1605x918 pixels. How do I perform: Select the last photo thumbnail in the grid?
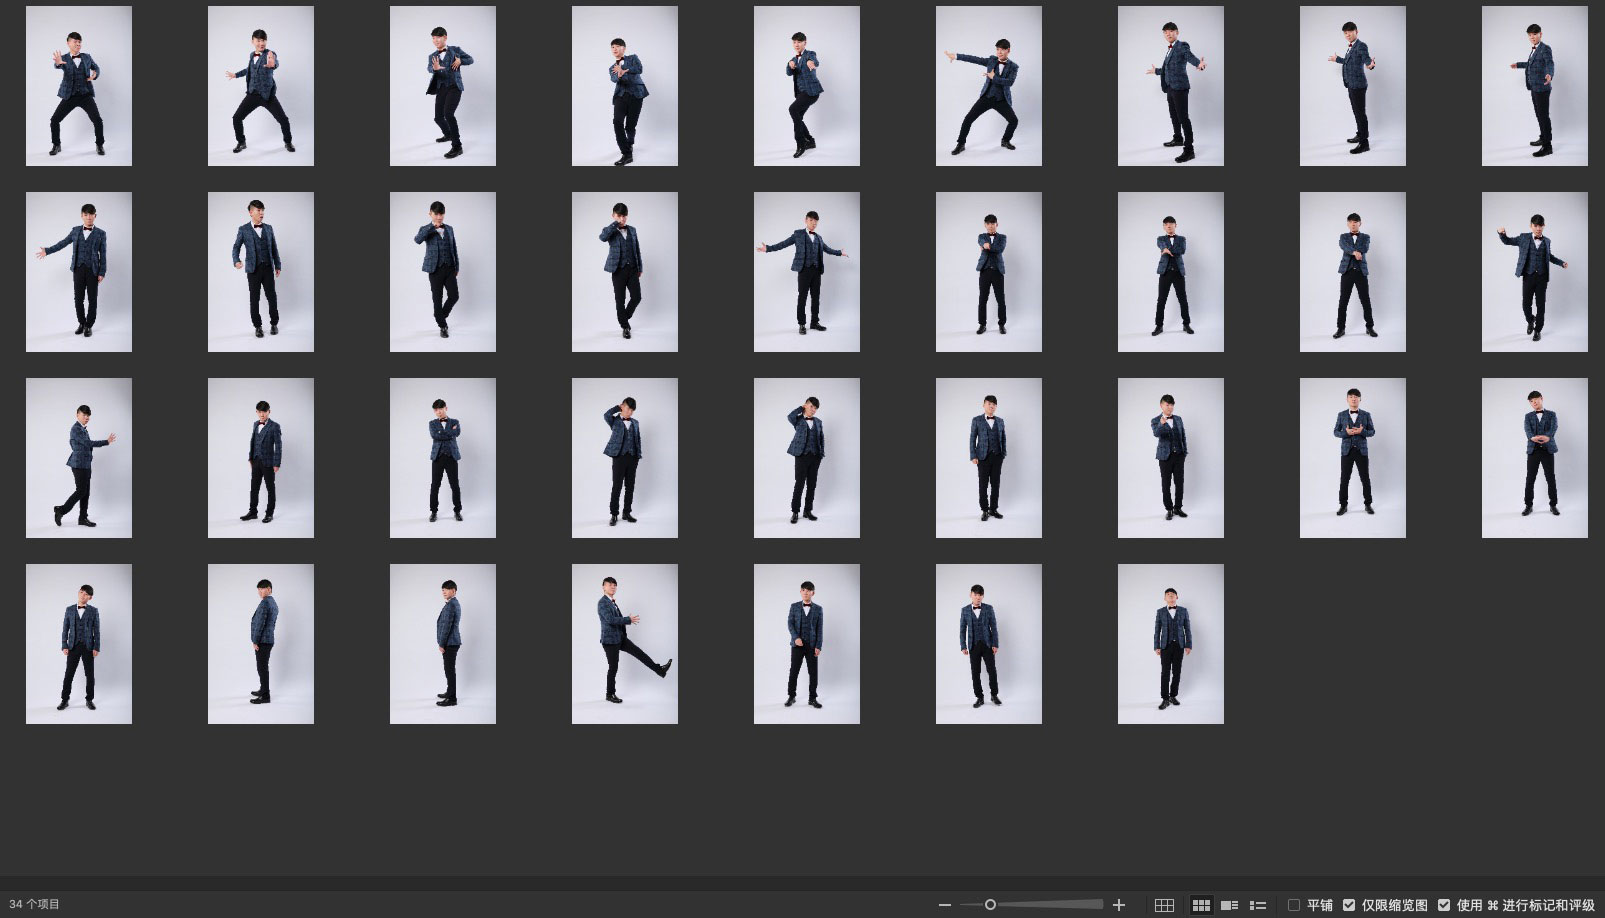(1170, 643)
